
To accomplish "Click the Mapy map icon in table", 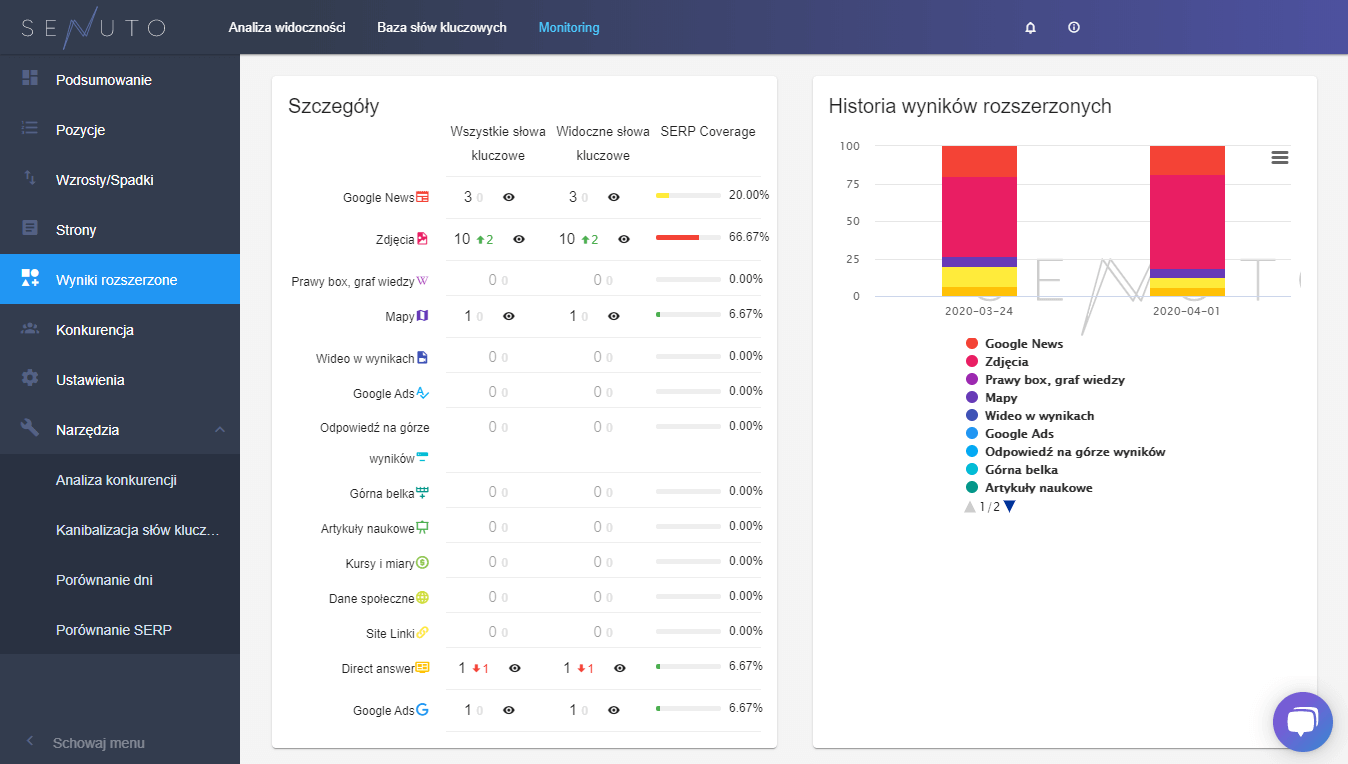I will (422, 316).
